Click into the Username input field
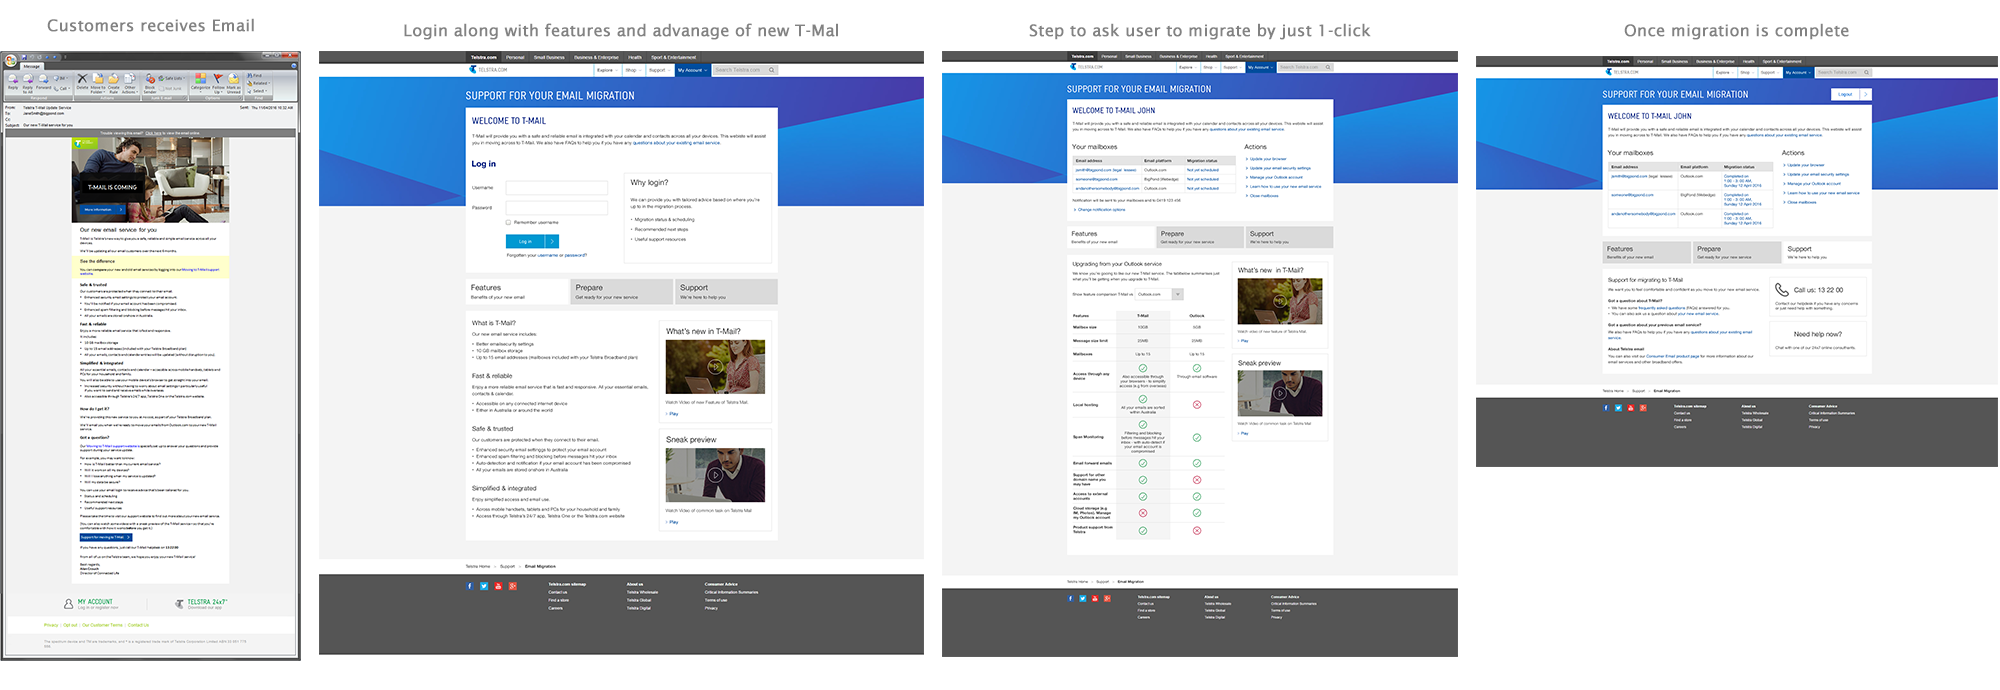 point(556,188)
